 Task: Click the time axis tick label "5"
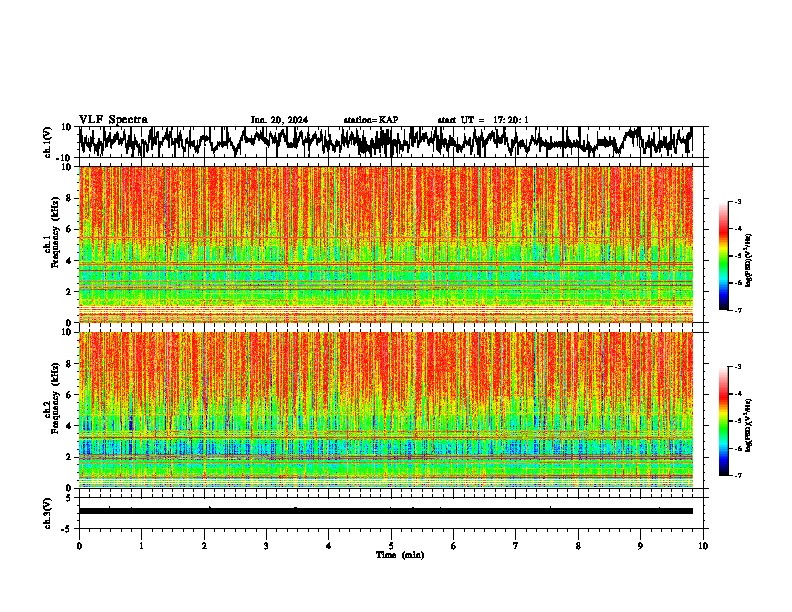pyautogui.click(x=391, y=546)
